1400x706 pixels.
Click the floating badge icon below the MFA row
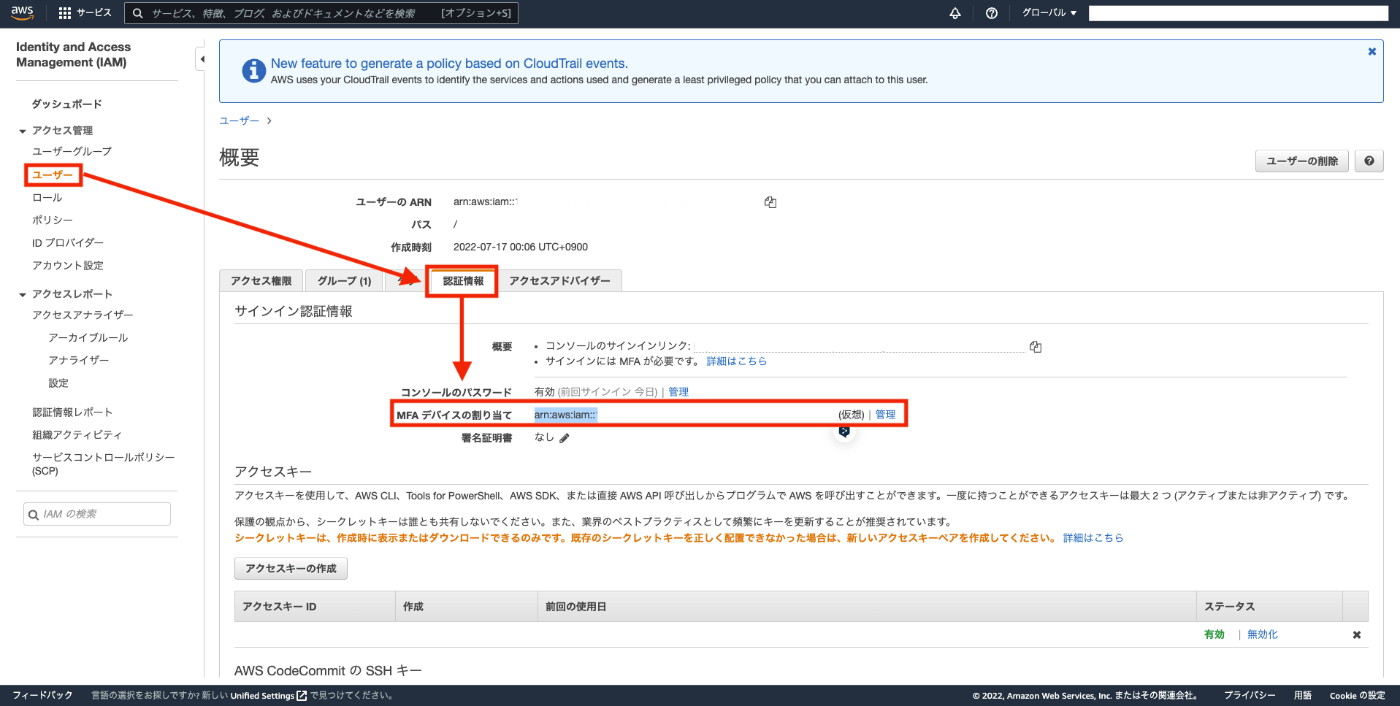pos(844,431)
